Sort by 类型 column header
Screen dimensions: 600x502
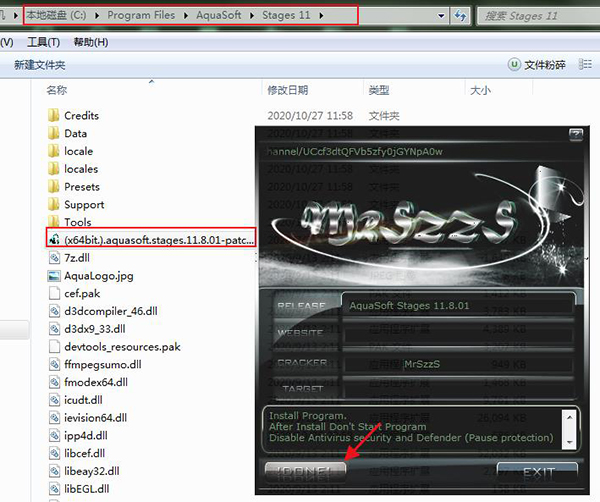[x=379, y=90]
